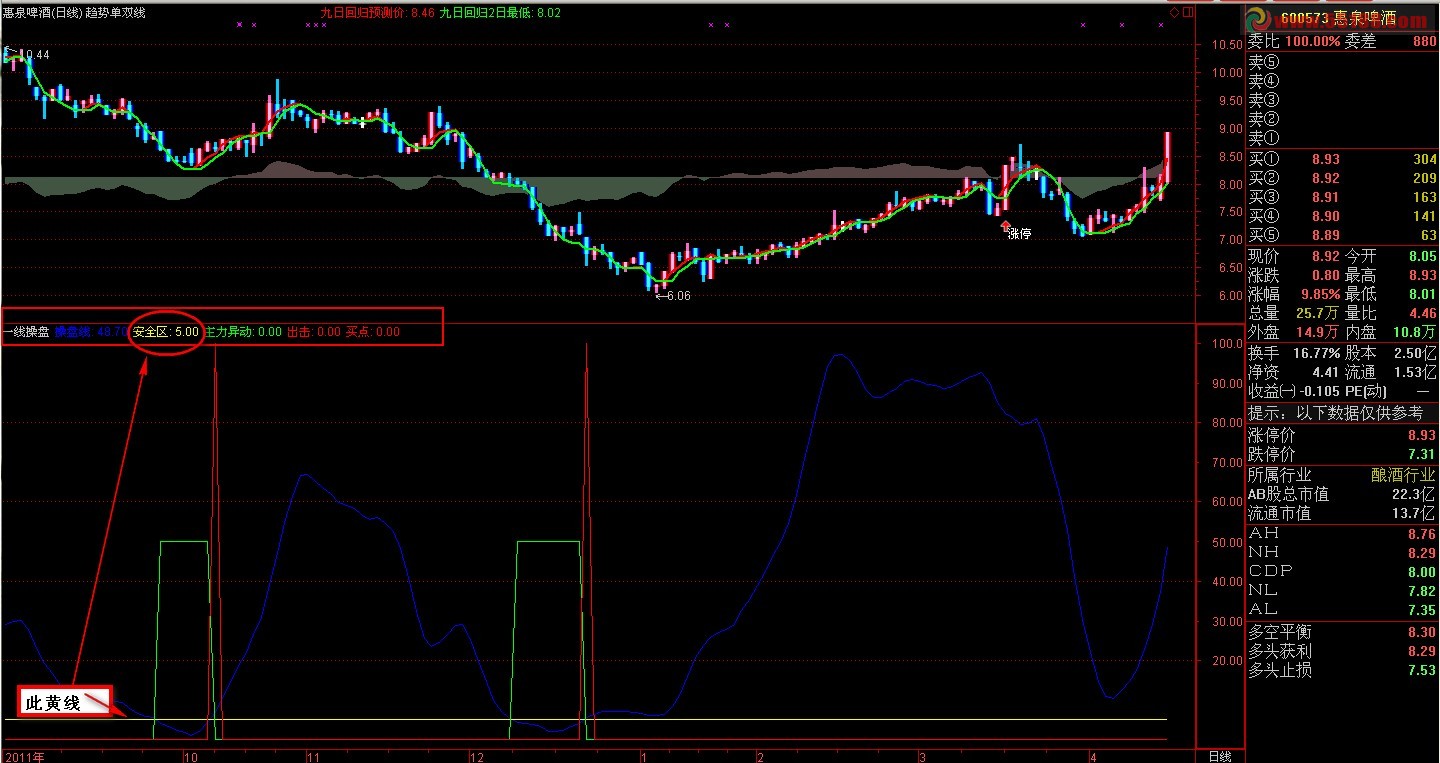Click the 2011年 label on the time axis
The width and height of the screenshot is (1440, 763).
tap(25, 756)
